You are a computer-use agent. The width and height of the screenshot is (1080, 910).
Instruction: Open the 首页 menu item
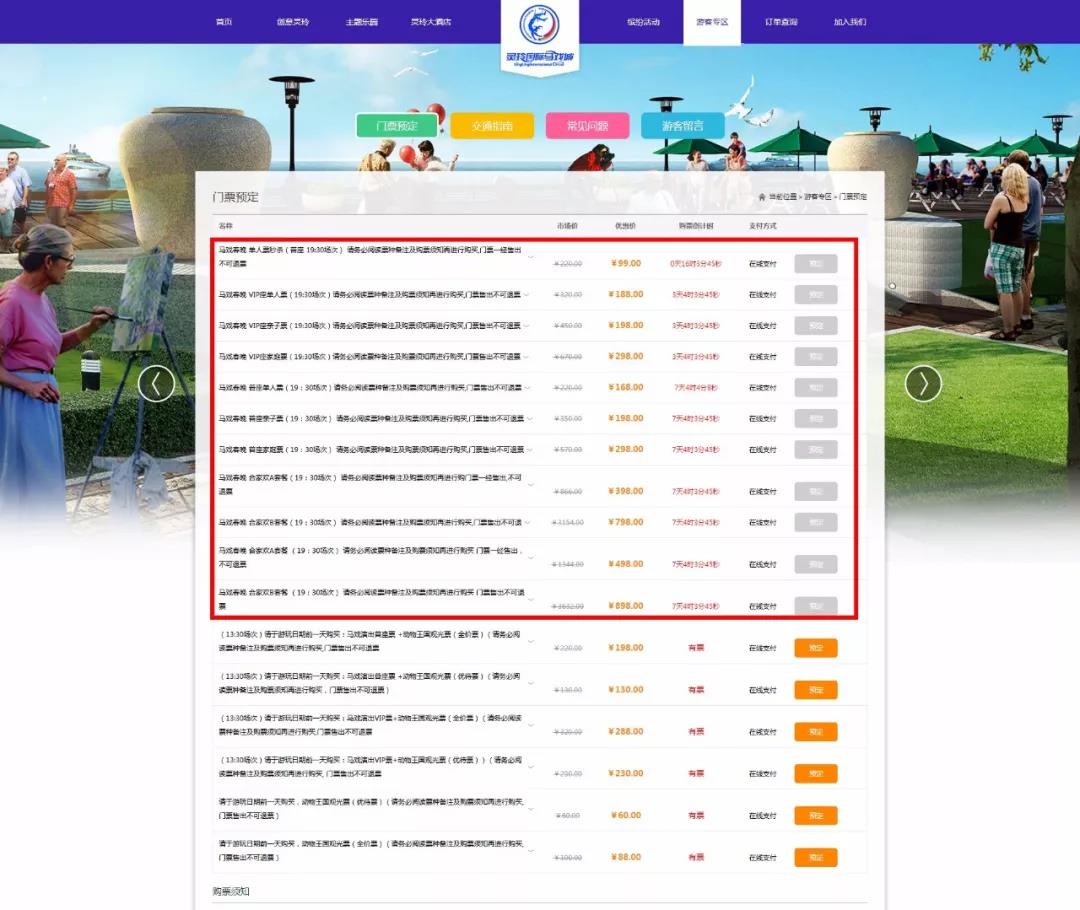coord(224,22)
